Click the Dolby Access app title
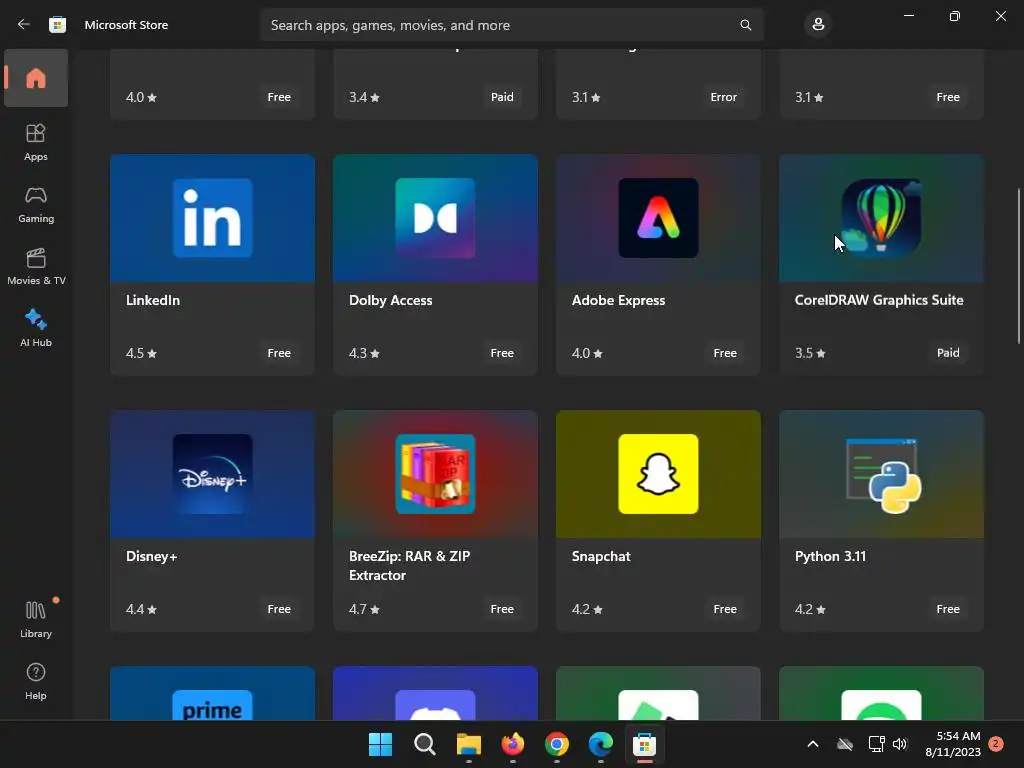 (391, 300)
